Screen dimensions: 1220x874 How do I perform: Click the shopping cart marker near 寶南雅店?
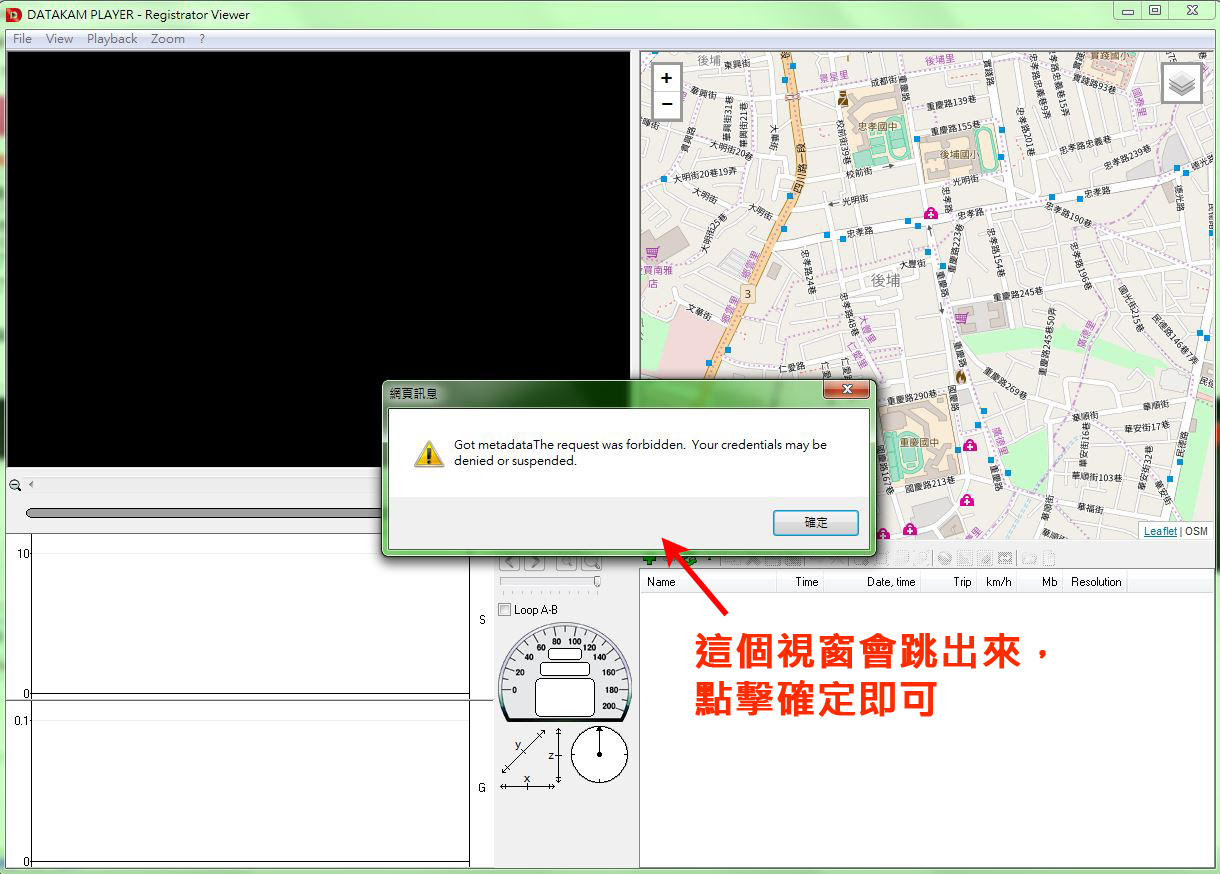(652, 252)
